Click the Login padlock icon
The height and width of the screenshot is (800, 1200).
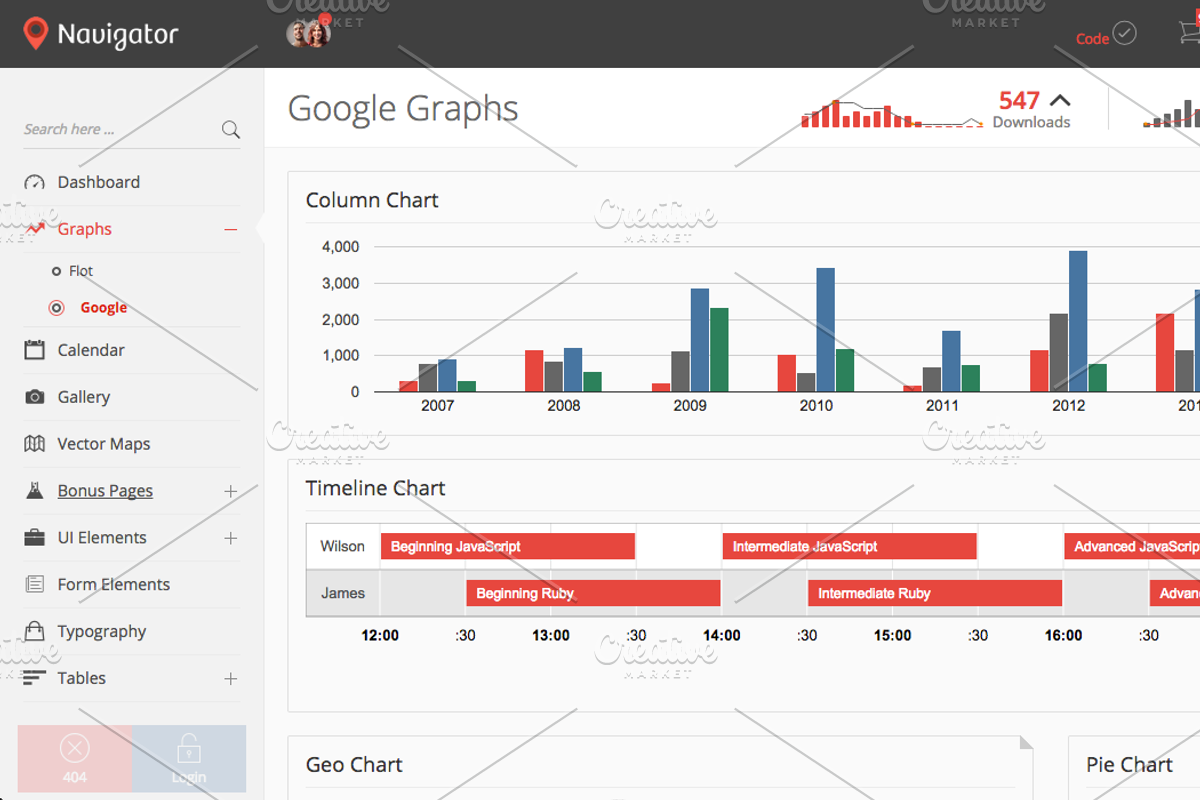188,747
